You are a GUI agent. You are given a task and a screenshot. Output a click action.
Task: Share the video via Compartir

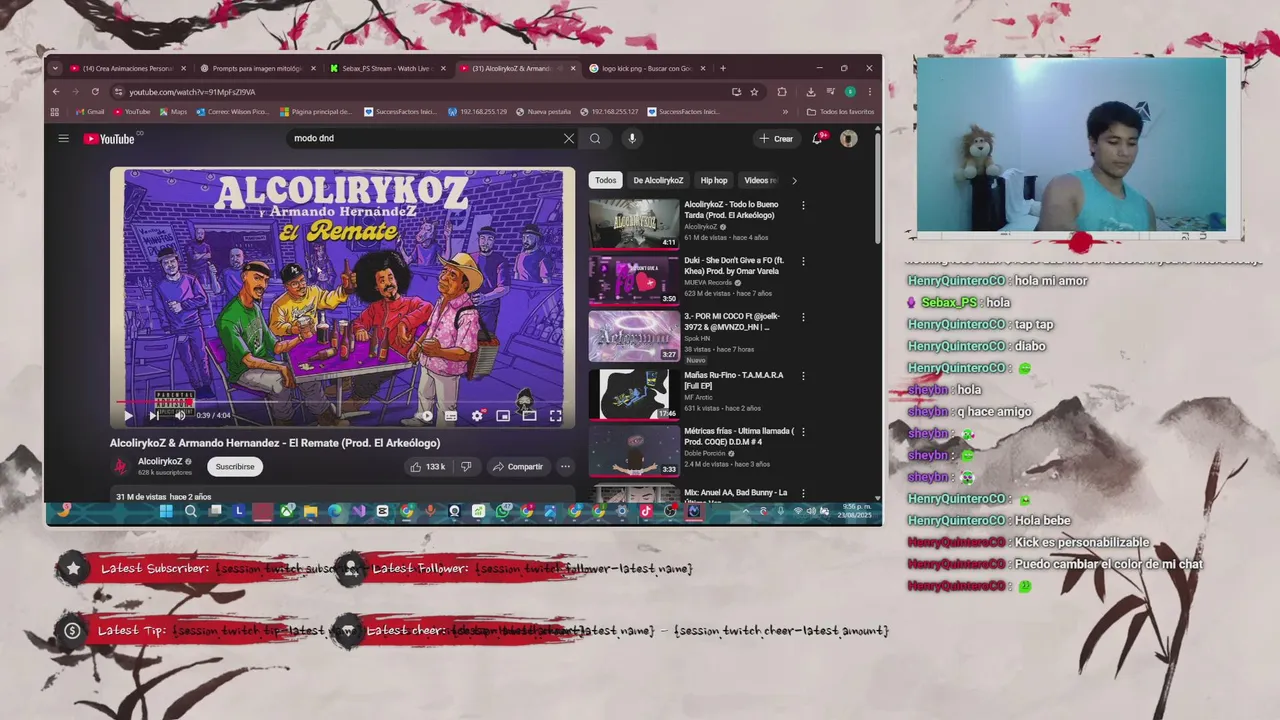point(517,467)
